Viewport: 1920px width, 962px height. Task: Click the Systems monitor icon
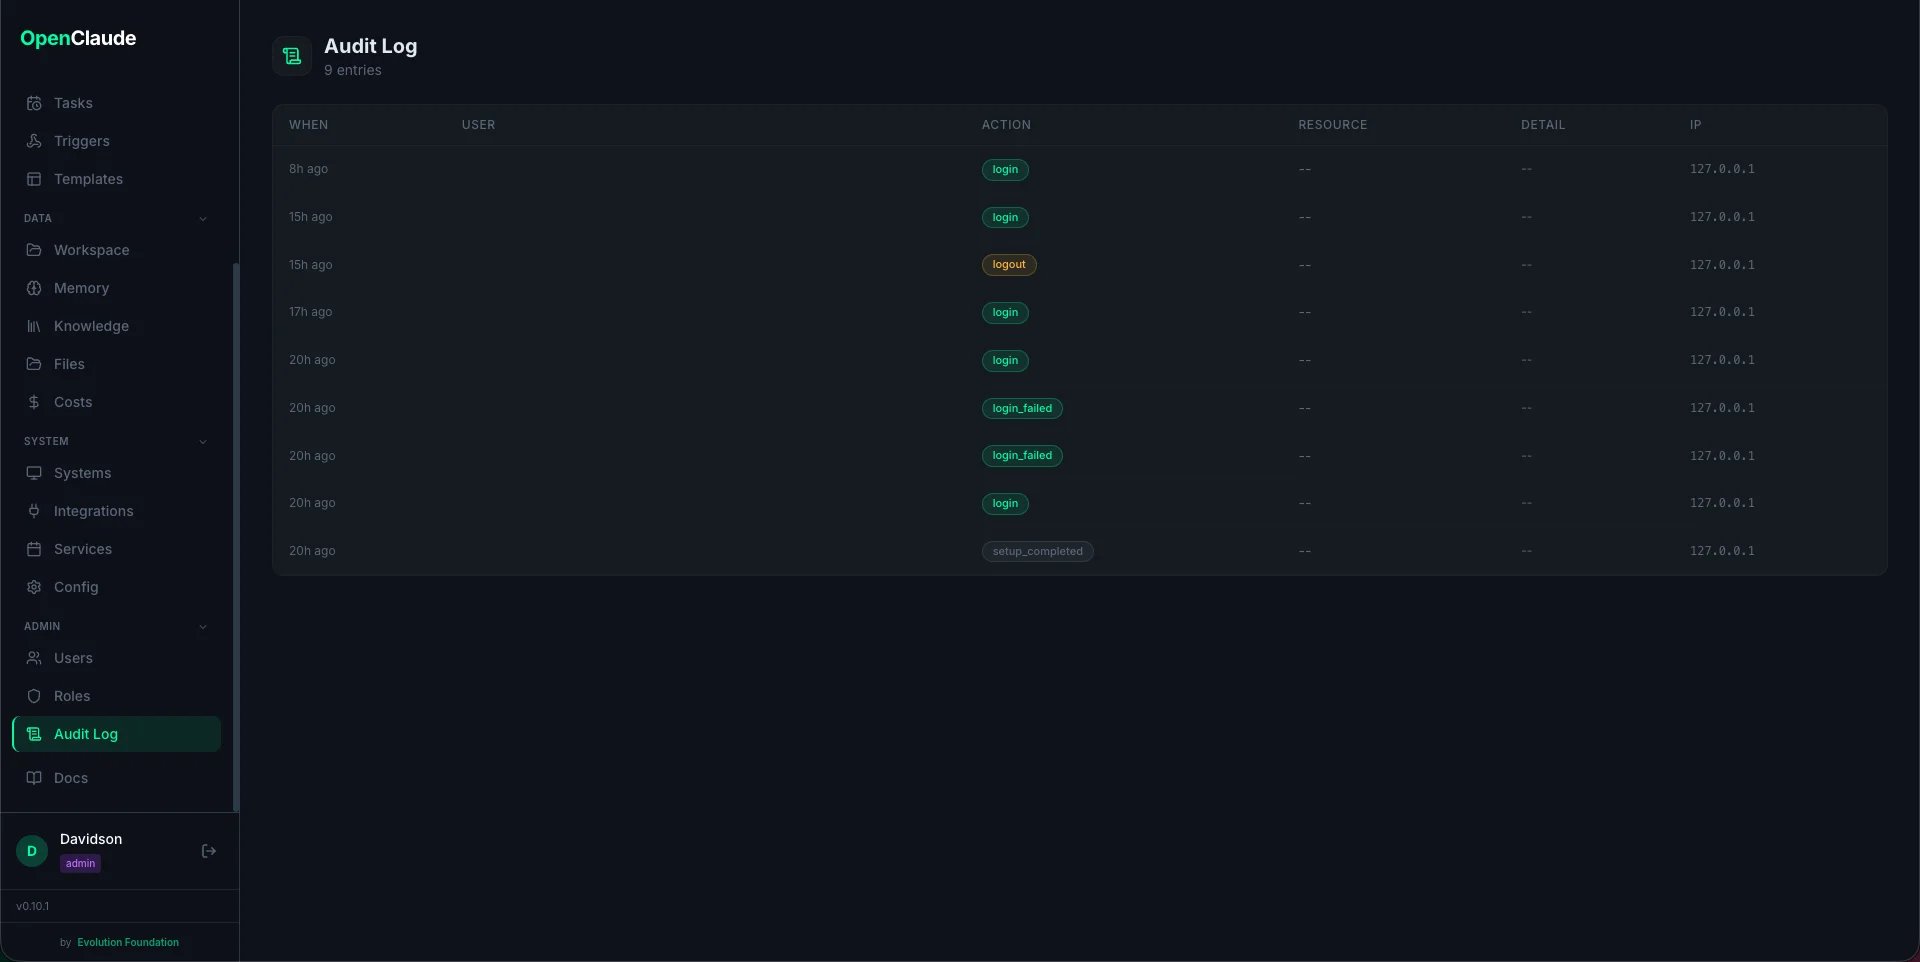pyautogui.click(x=34, y=473)
